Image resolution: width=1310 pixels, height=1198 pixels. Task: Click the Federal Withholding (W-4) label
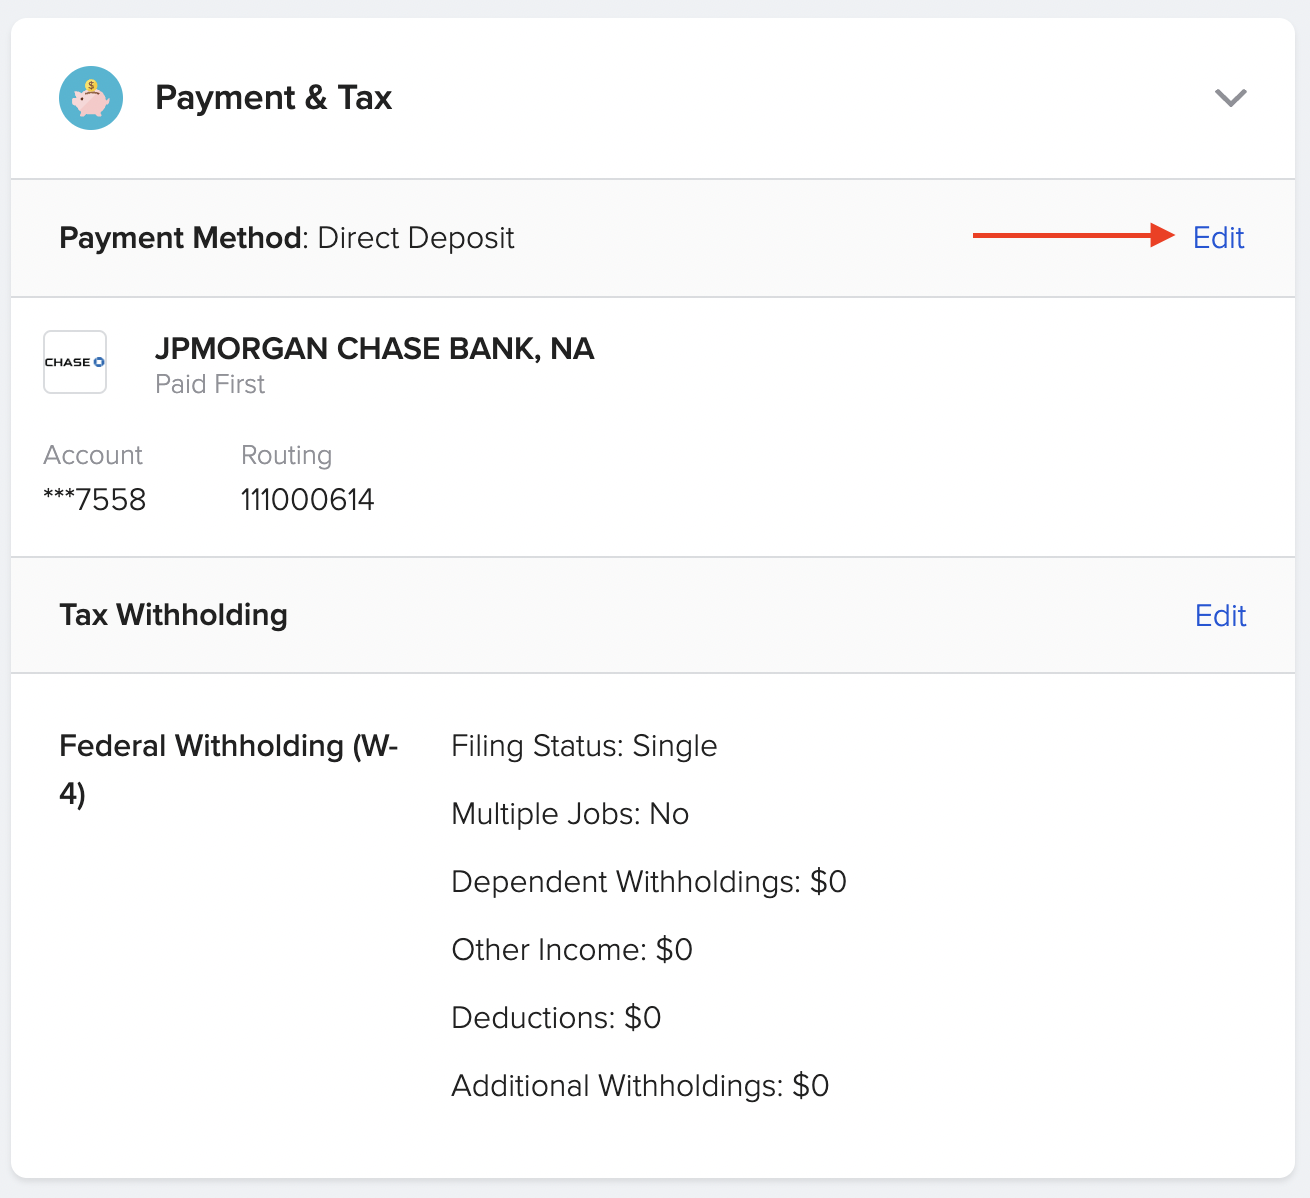click(228, 768)
